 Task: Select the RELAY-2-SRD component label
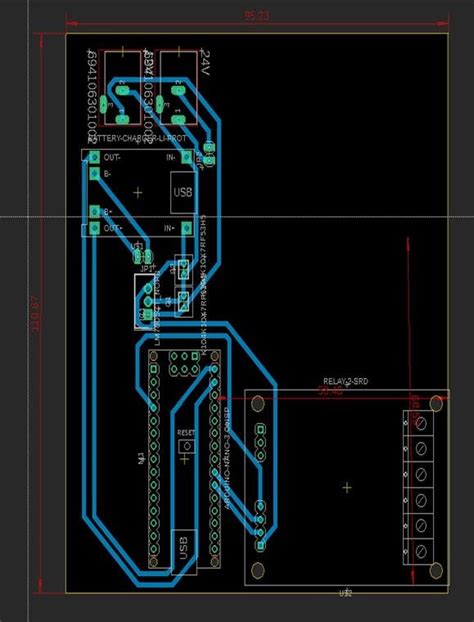click(345, 382)
